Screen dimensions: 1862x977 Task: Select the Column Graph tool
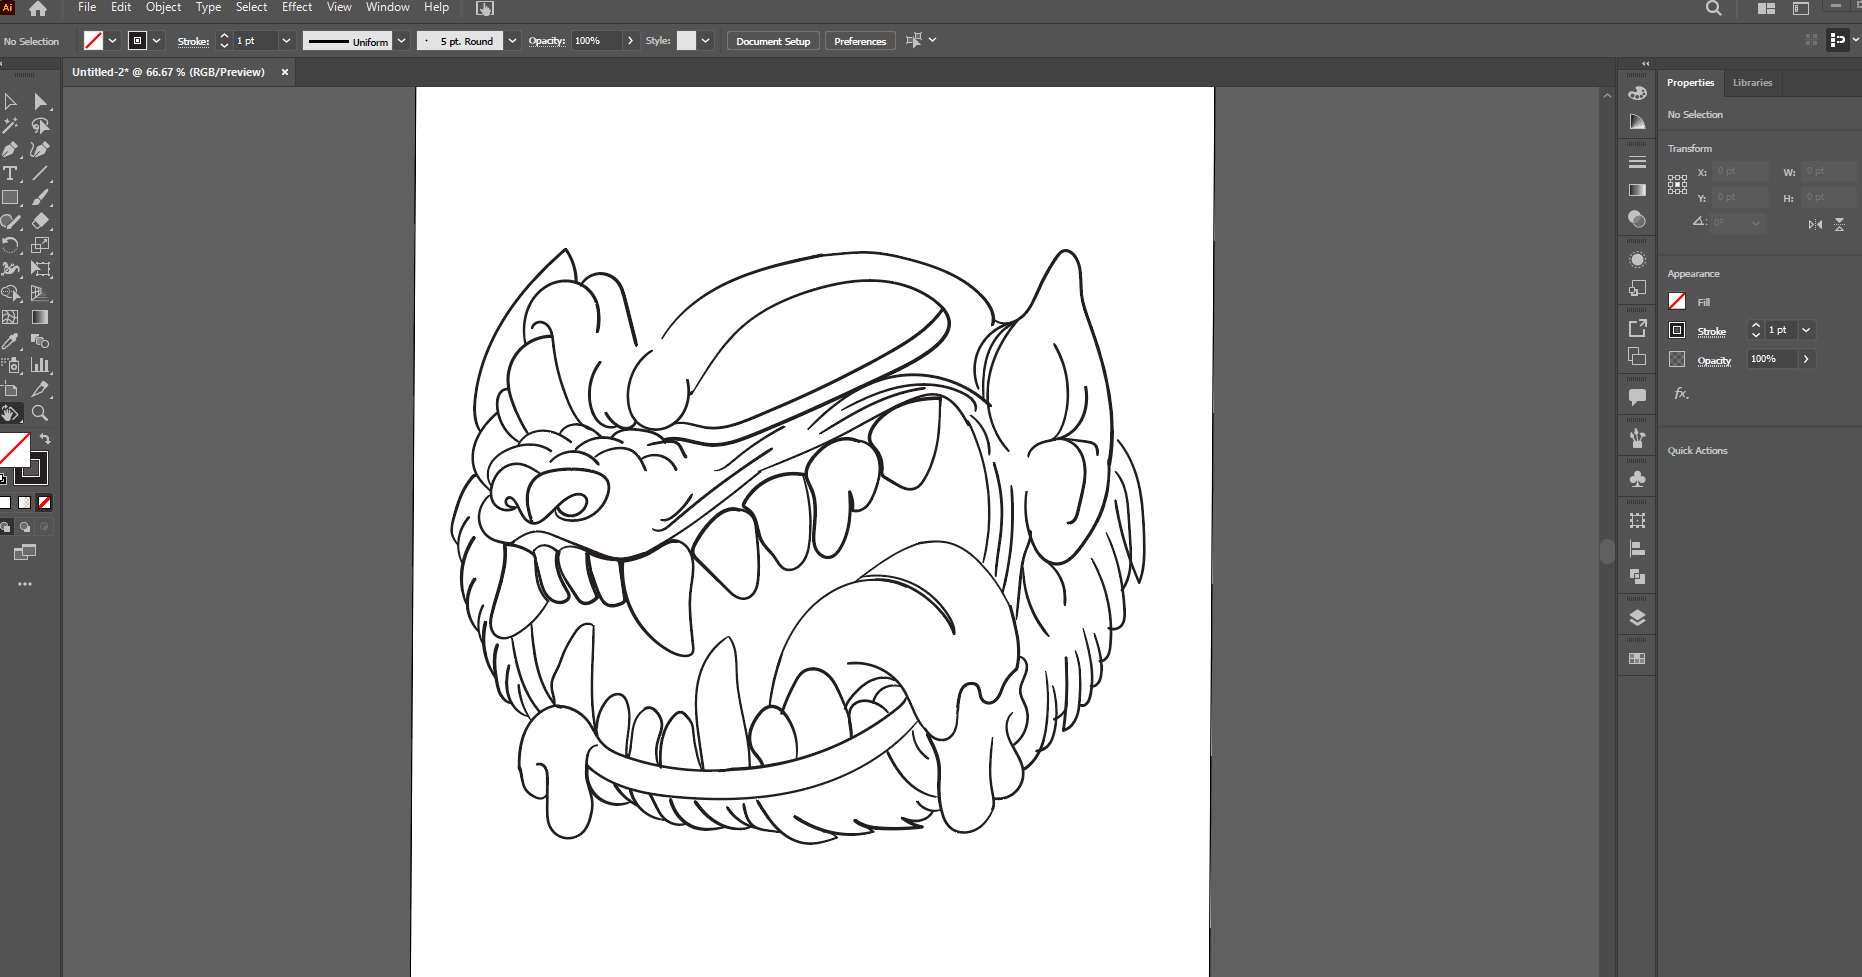click(40, 366)
